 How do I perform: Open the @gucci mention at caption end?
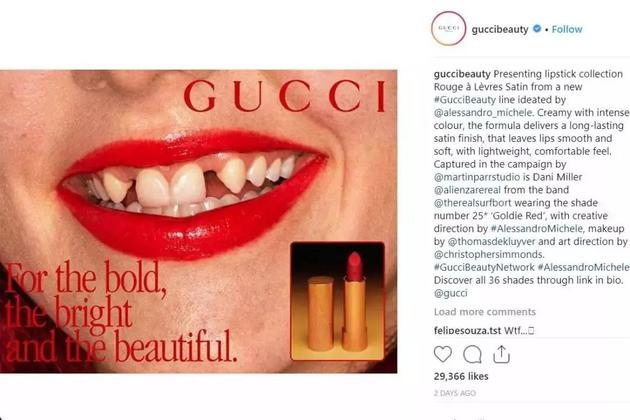pyautogui.click(x=450, y=293)
